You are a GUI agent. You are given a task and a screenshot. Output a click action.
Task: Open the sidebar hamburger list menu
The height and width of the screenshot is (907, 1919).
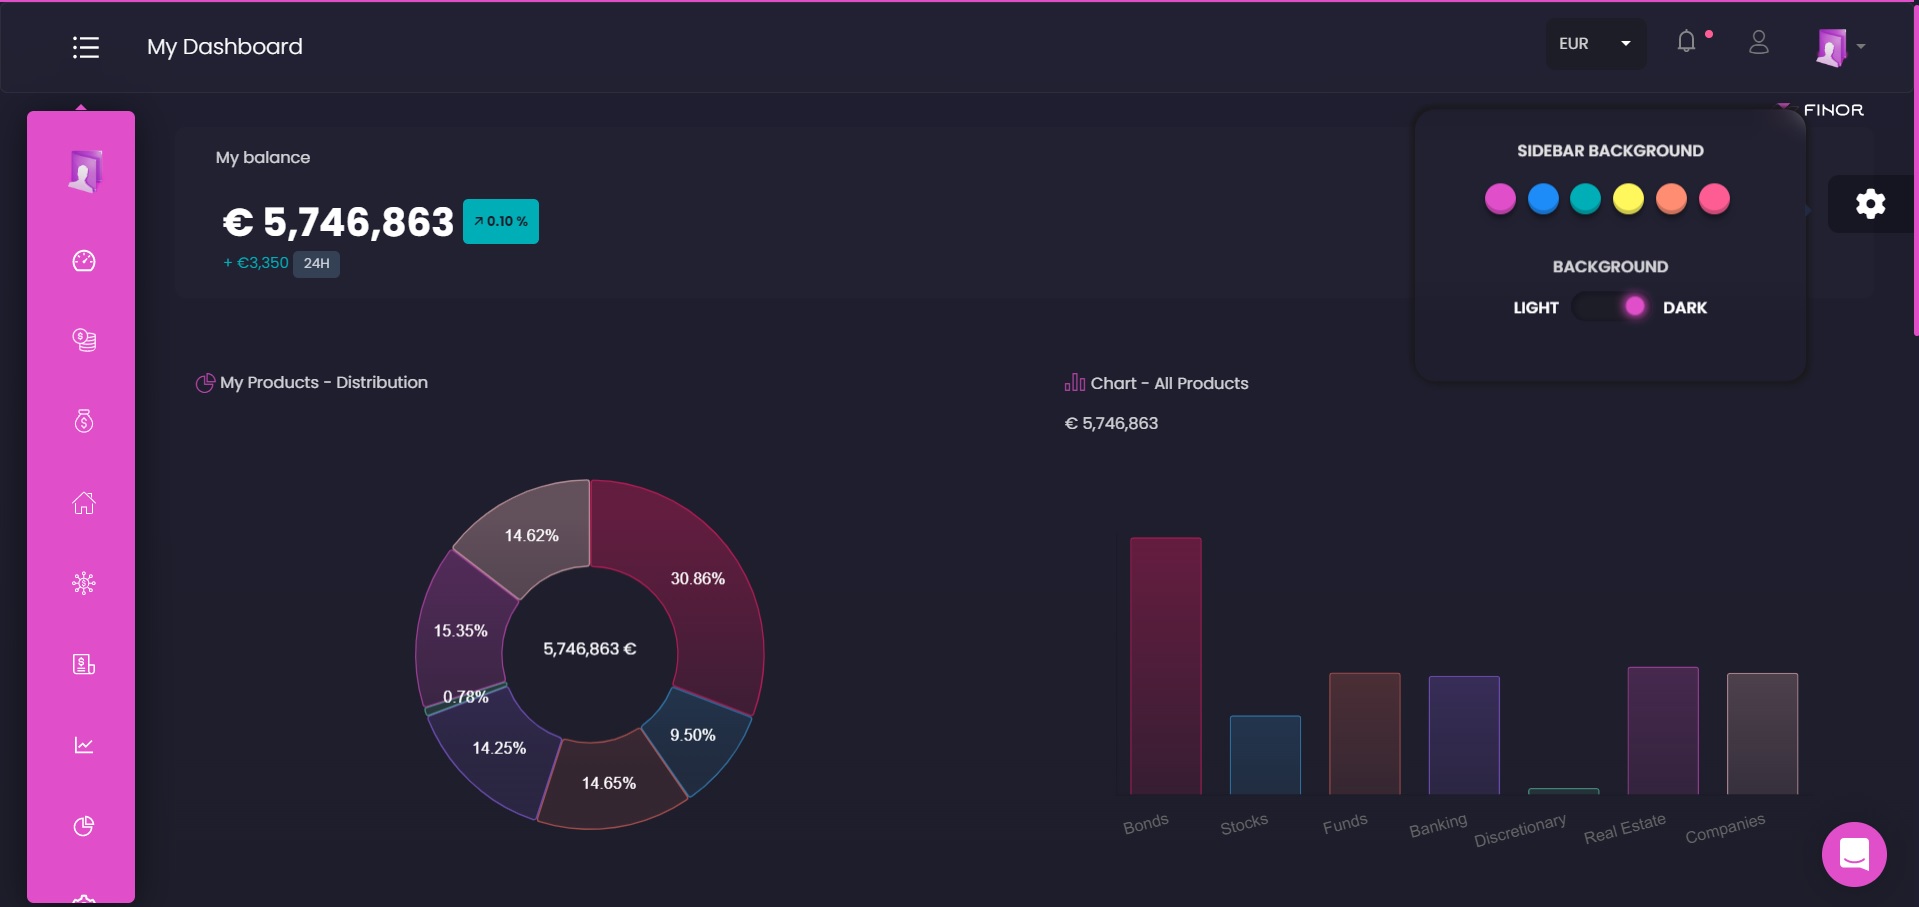point(85,47)
